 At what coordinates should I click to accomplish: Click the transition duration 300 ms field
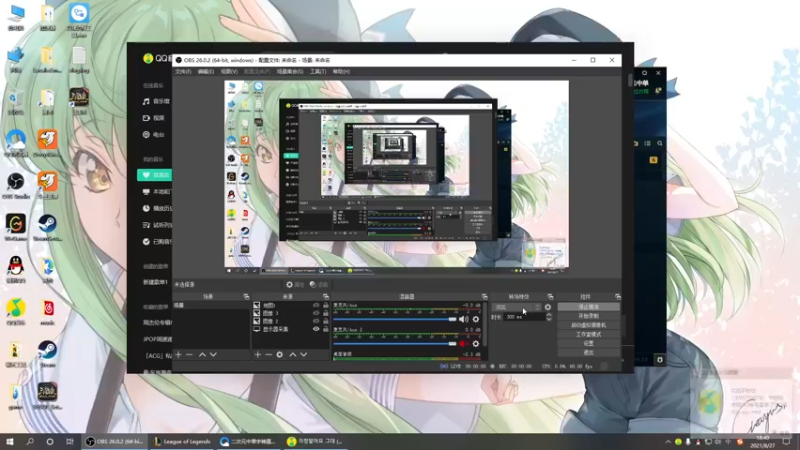524,317
